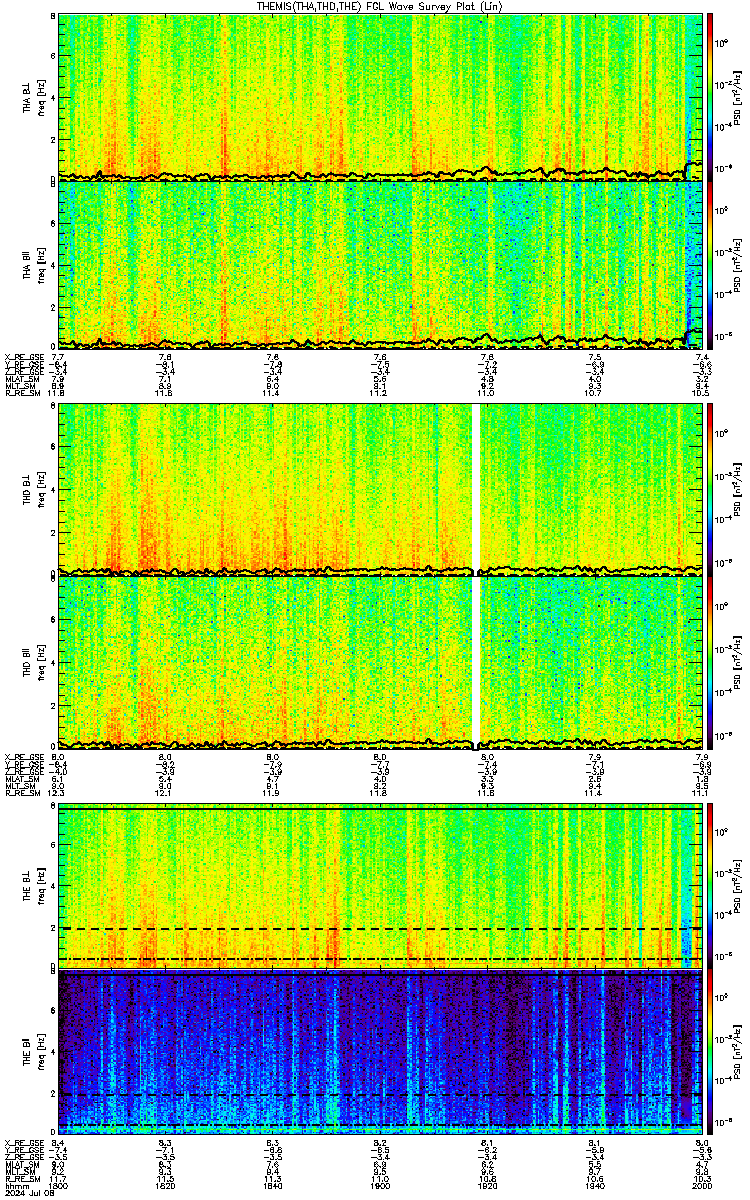The width and height of the screenshot is (750, 1200).
Task: Click the color bar beside THA B-parallel panel
Action: click(x=710, y=265)
